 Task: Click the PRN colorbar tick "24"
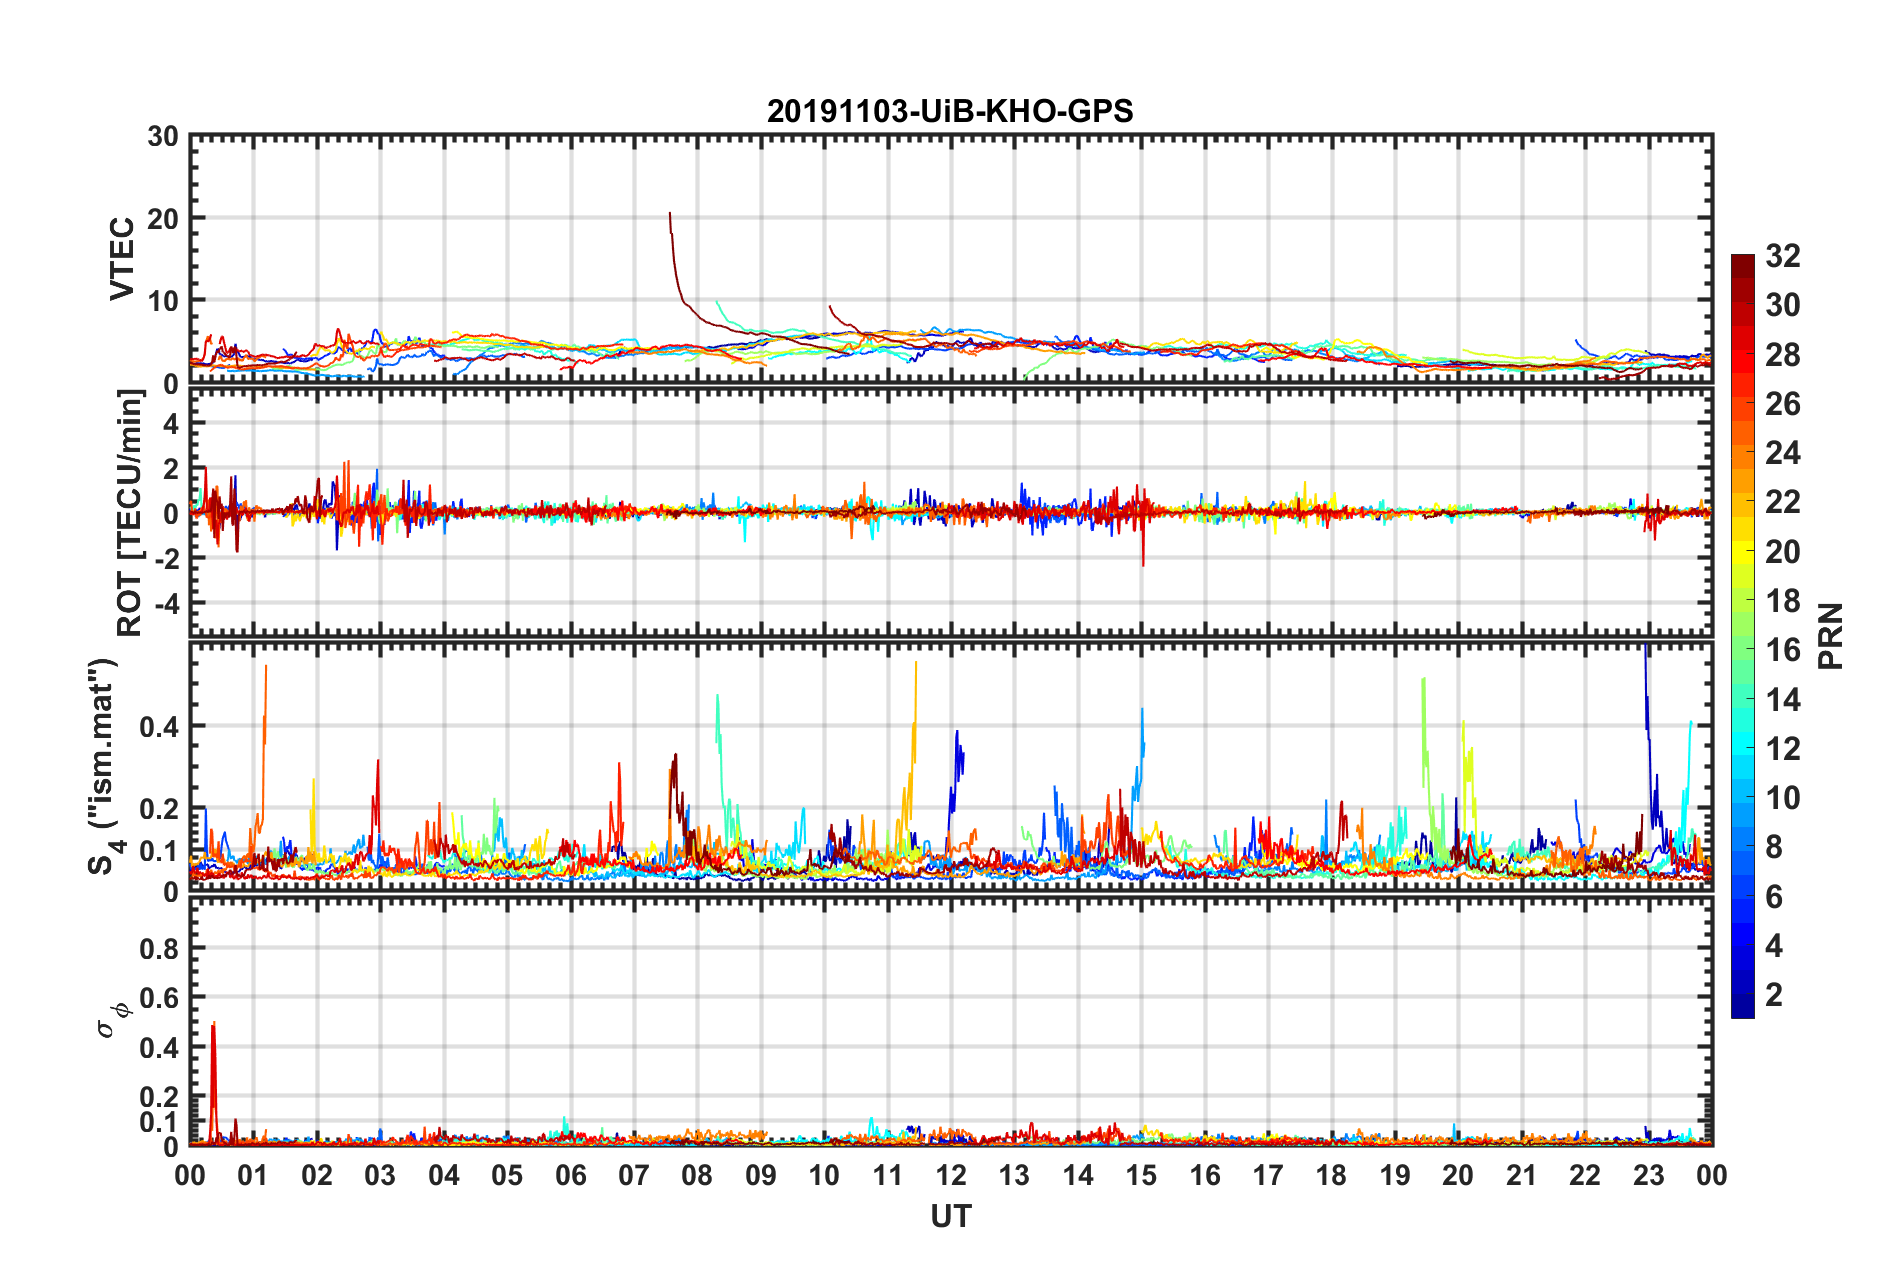[1783, 453]
